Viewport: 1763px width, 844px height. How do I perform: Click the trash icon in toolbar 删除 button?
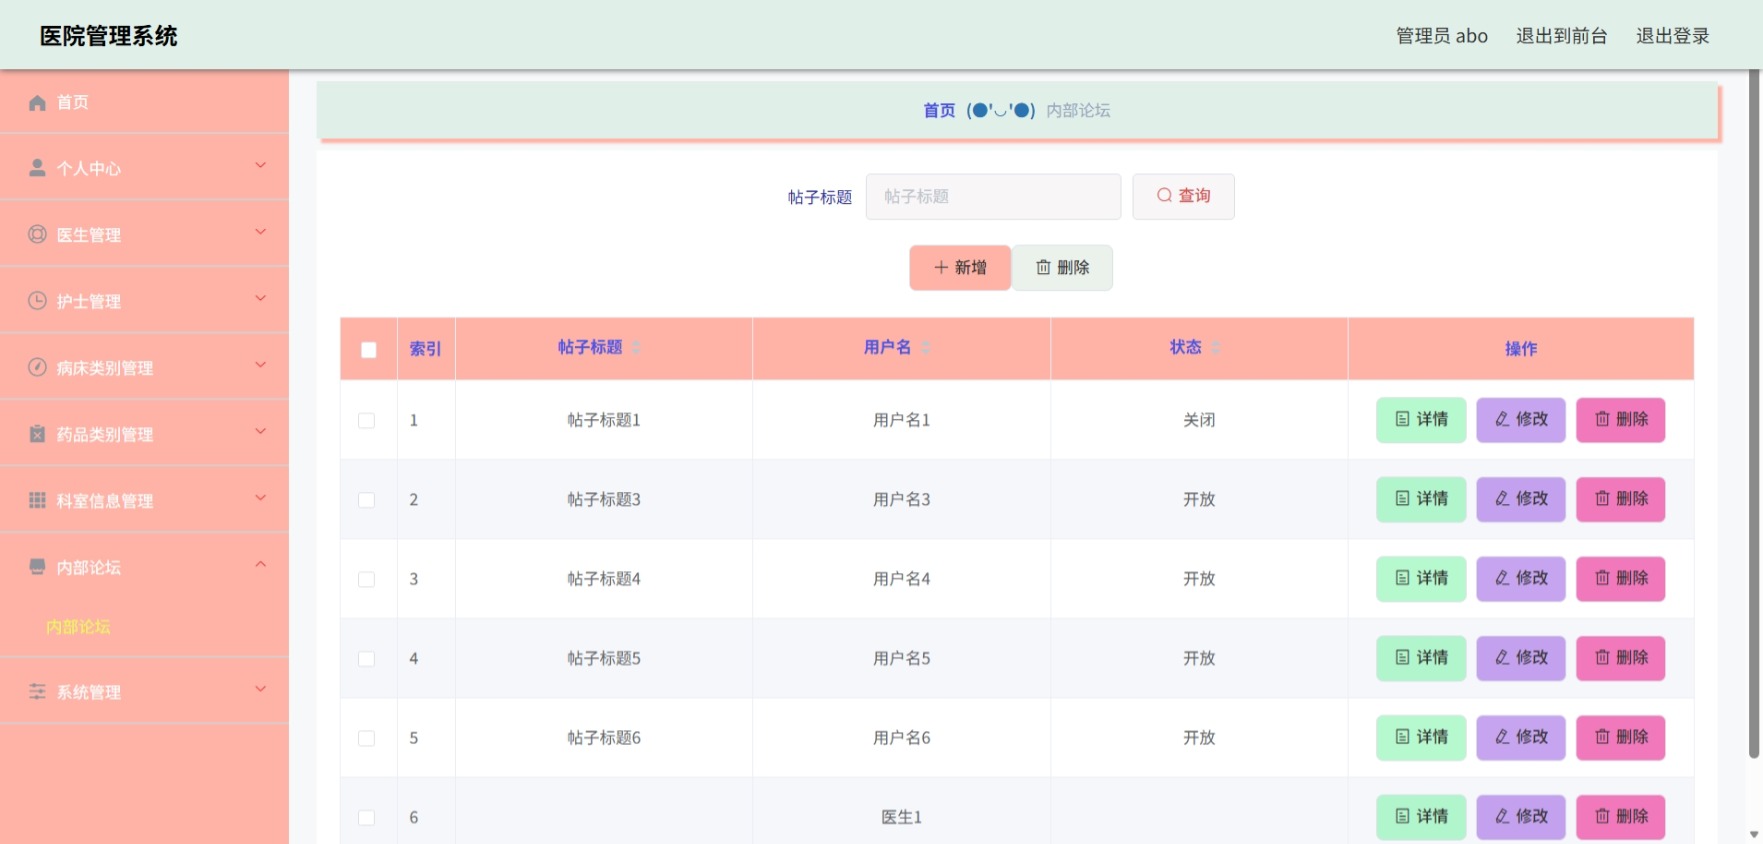pyautogui.click(x=1043, y=267)
